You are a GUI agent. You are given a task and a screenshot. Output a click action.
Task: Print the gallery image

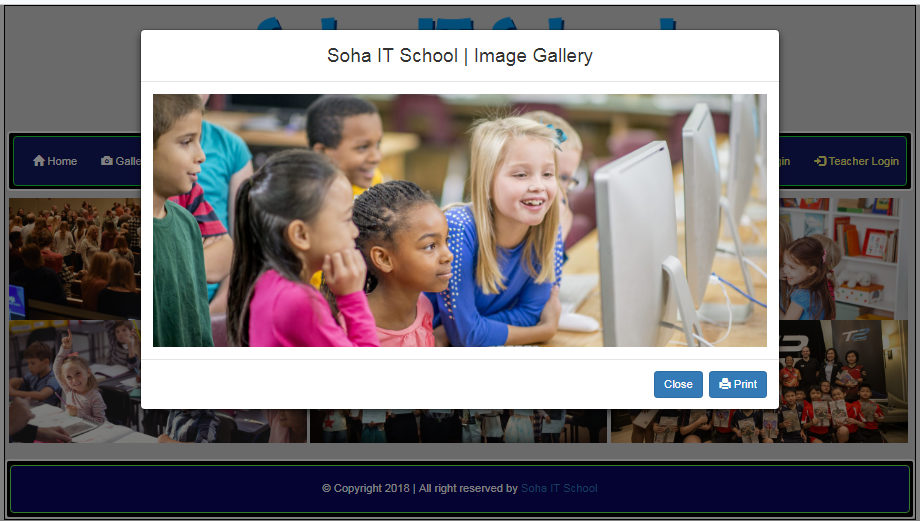click(738, 384)
